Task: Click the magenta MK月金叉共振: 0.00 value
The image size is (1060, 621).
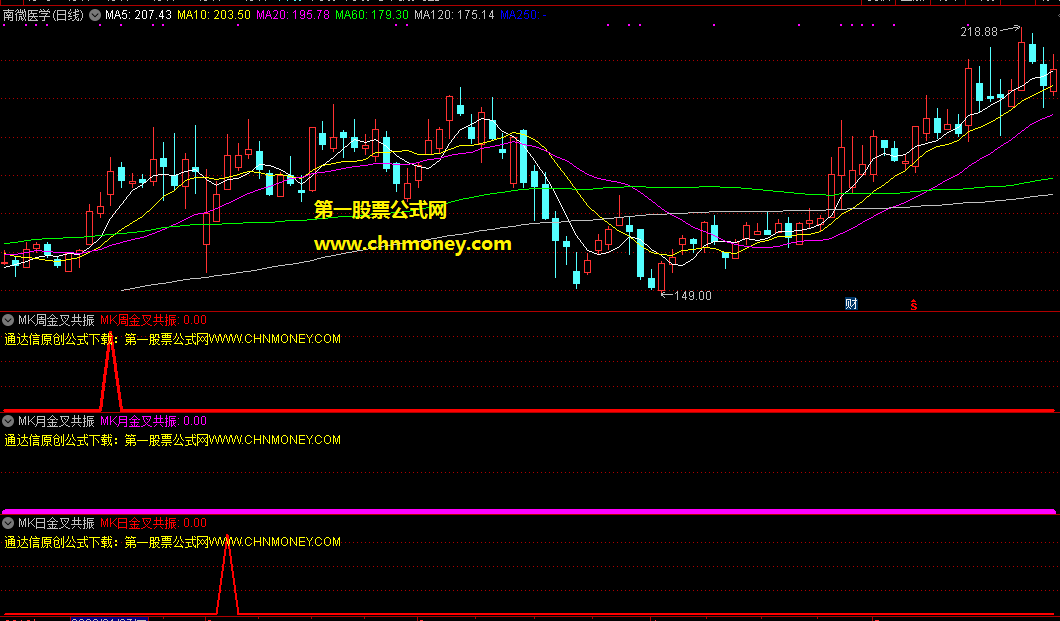Action: pos(153,421)
